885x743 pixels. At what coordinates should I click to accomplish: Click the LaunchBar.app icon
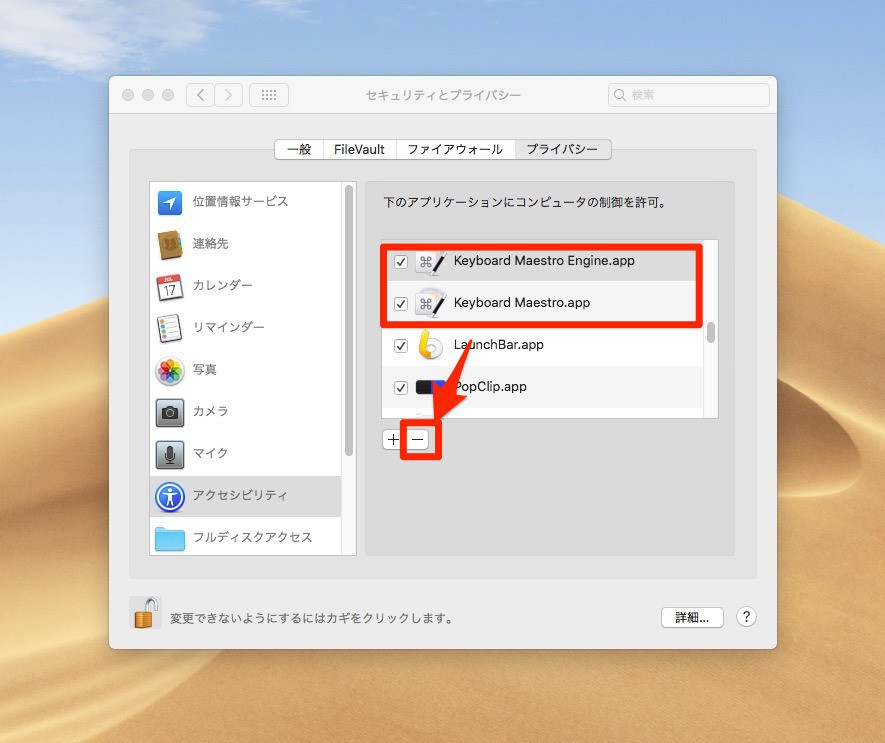click(430, 346)
